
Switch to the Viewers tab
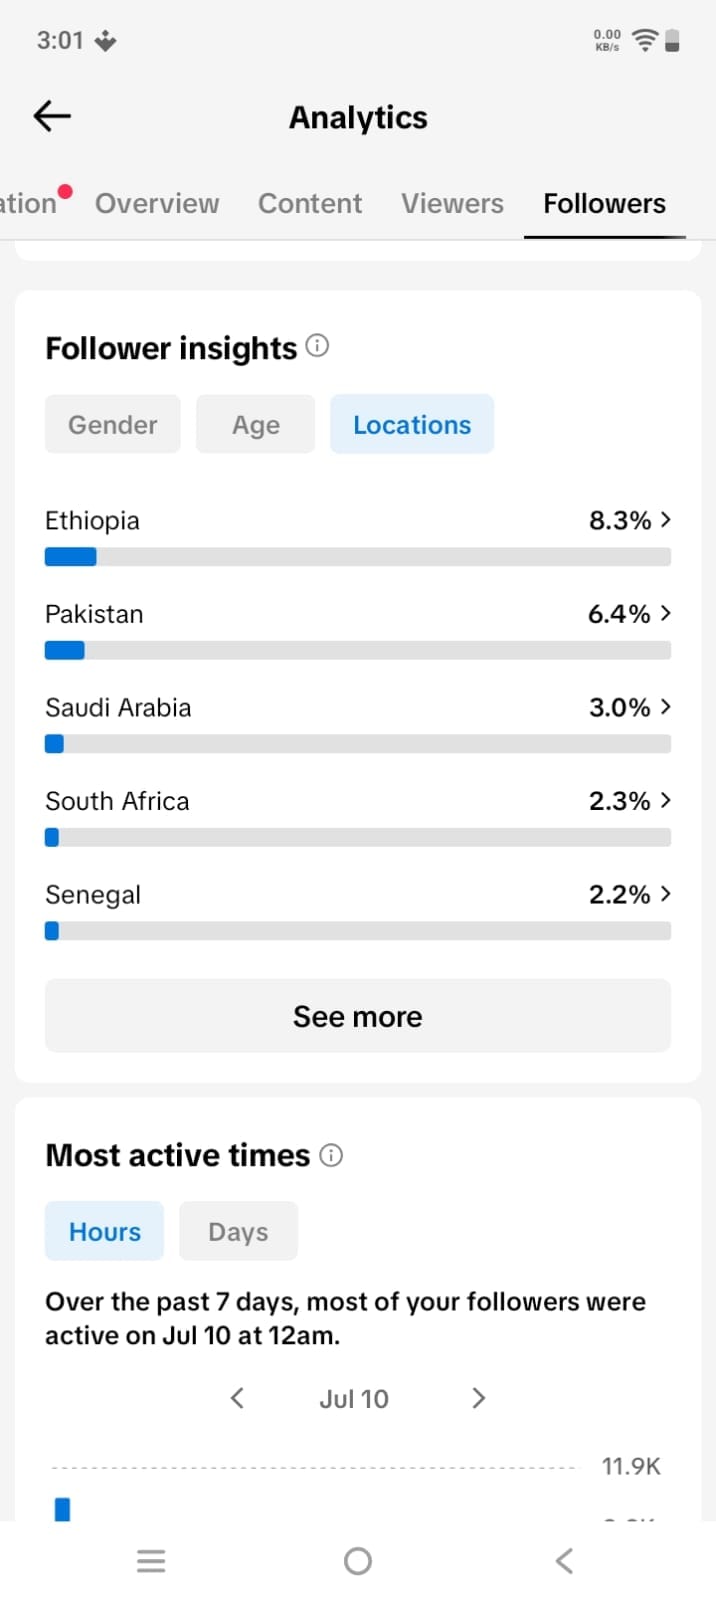tap(453, 203)
